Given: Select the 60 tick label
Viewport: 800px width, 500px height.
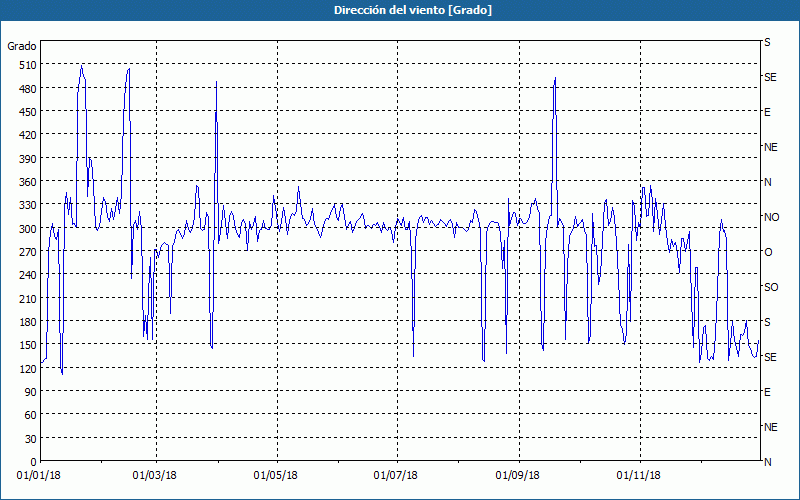Looking at the screenshot, I should pyautogui.click(x=31, y=415).
